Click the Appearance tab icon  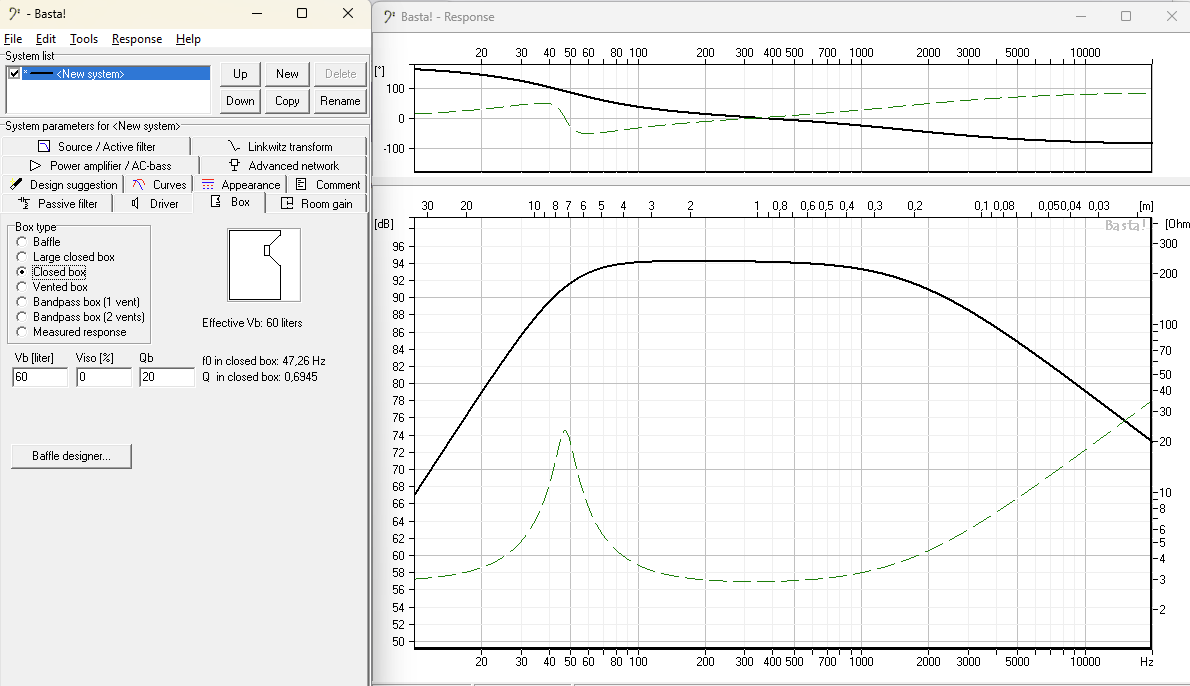208,184
